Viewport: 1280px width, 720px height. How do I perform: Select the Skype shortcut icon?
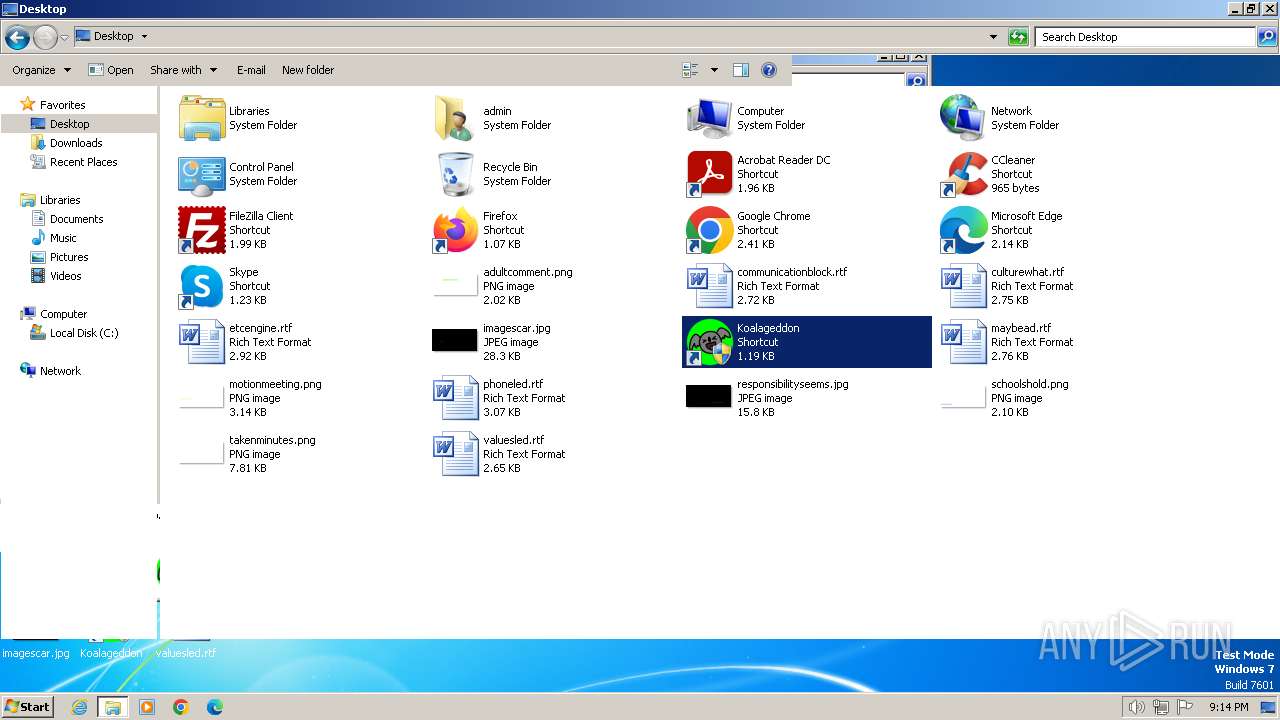point(202,286)
